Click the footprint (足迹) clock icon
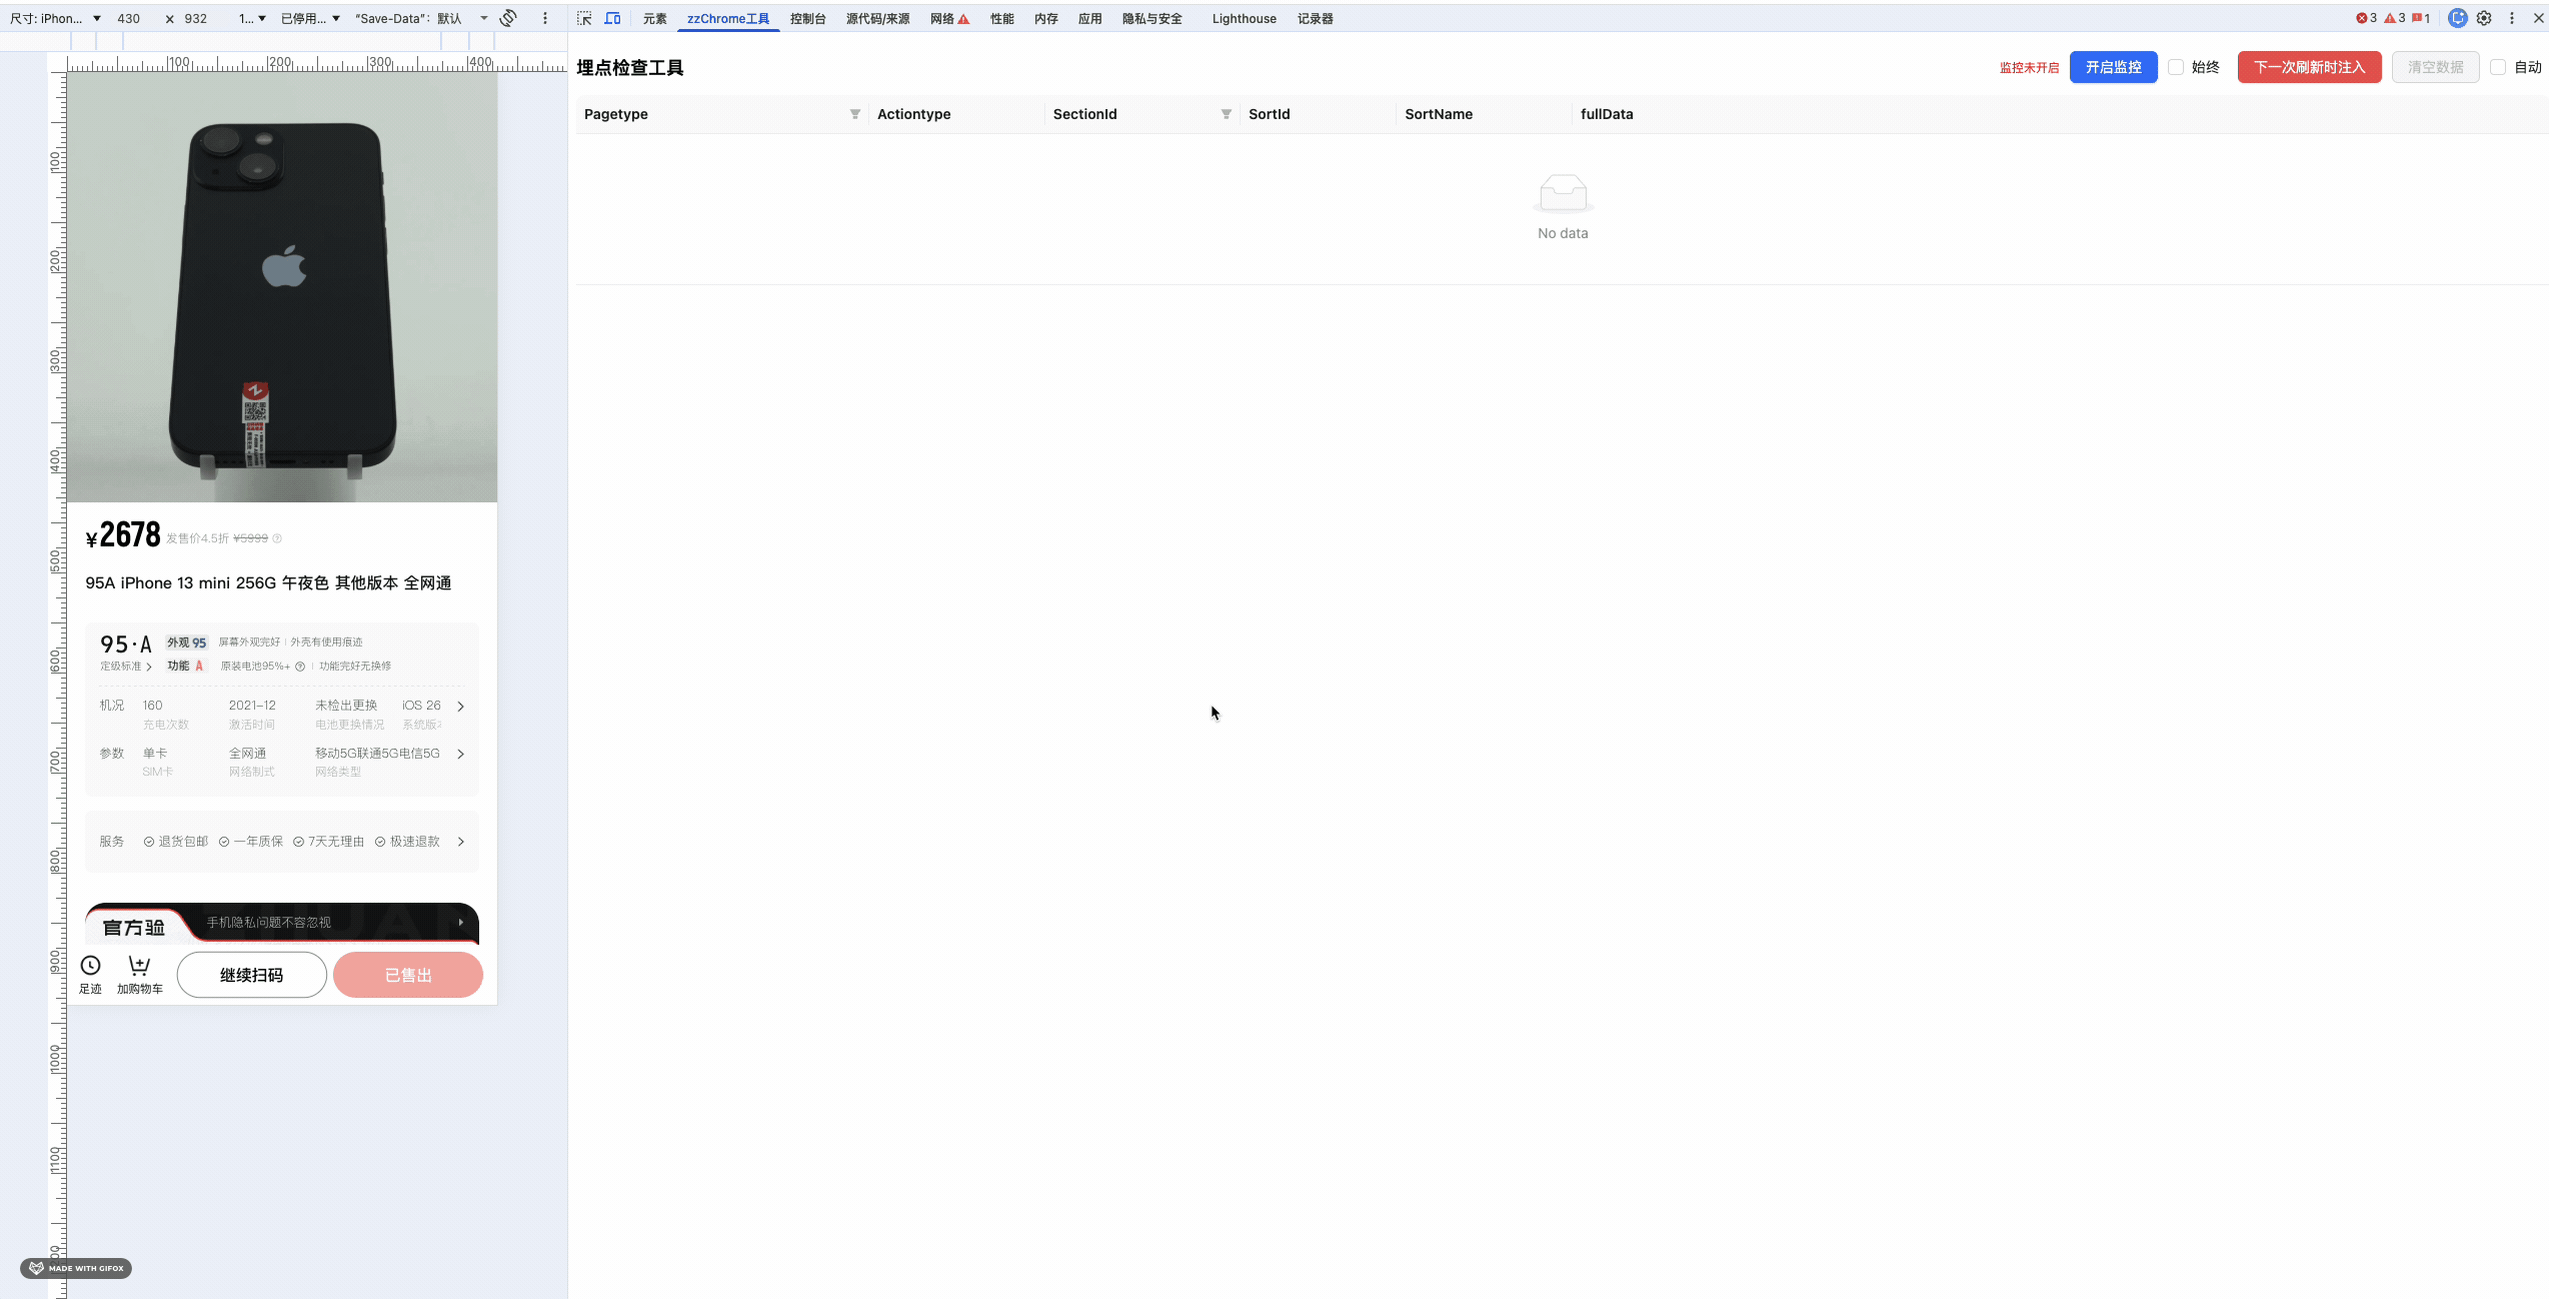Viewport: 2549px width, 1299px height. point(90,966)
